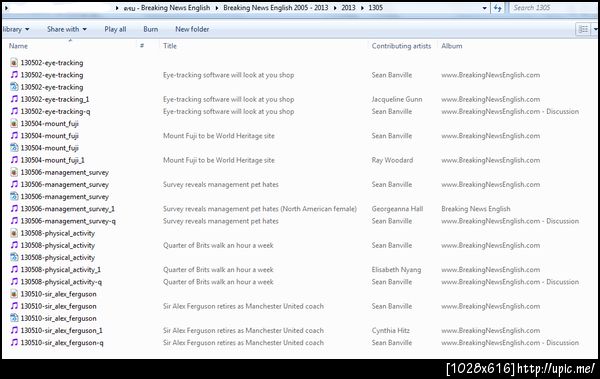Click the red document icon for 130508-physical_activity
Viewport: 600px width, 379px height.
[x=14, y=233]
